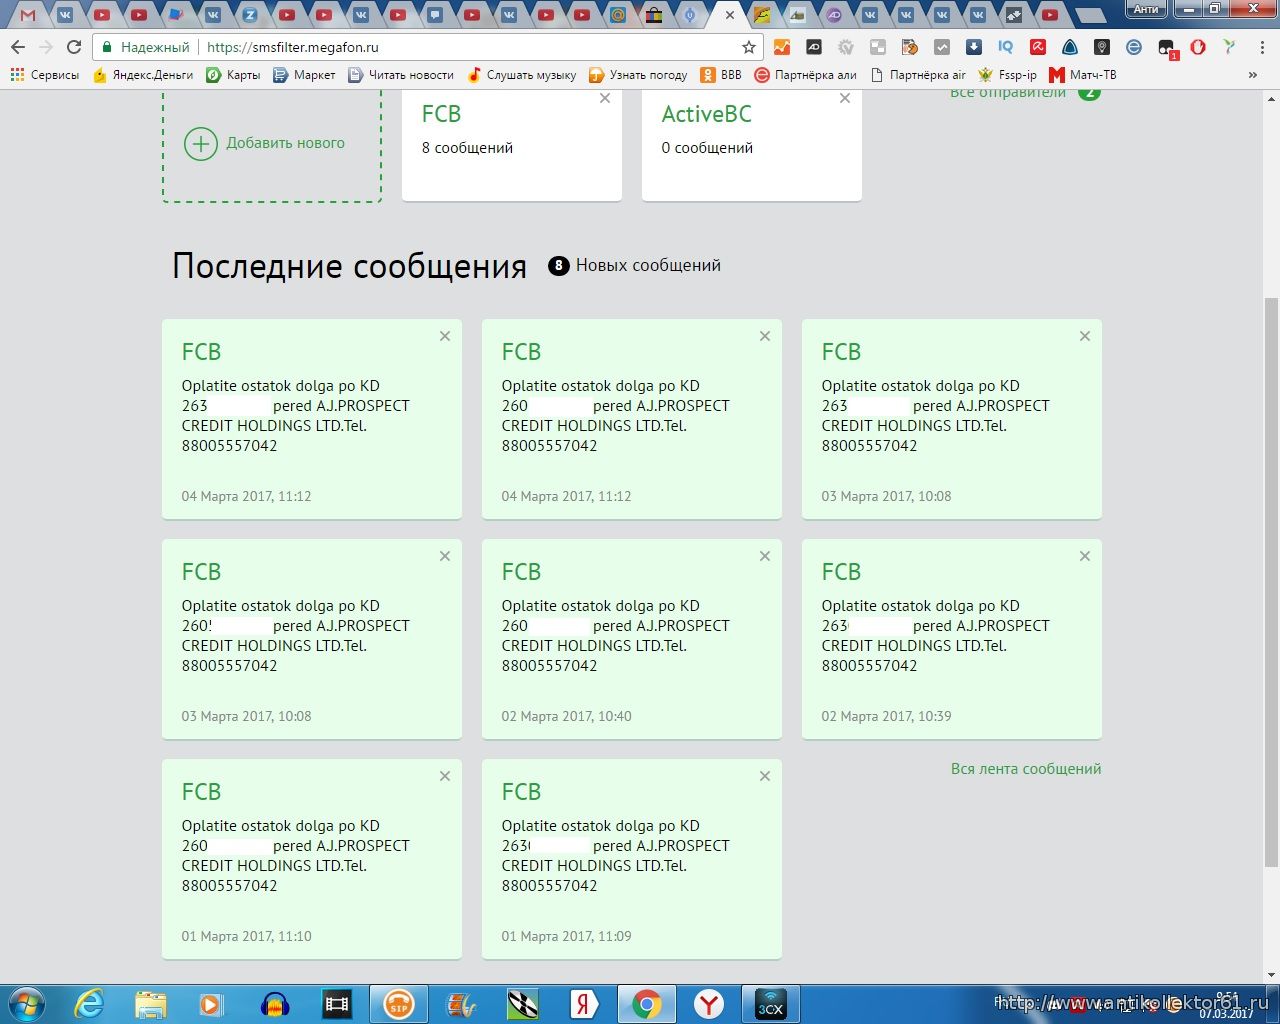Remove the ActiveBC sender card with the X

point(845,98)
